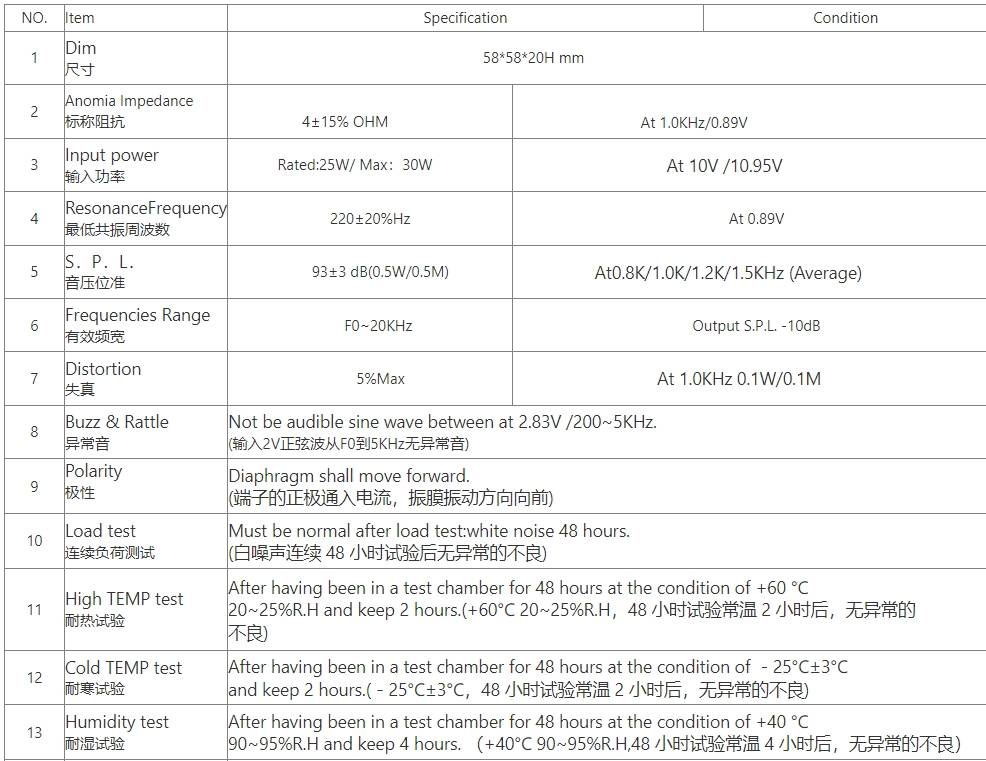This screenshot has width=986, height=761.
Task: Select the '58*58*20H mm' dimension cell
Action: click(x=533, y=58)
